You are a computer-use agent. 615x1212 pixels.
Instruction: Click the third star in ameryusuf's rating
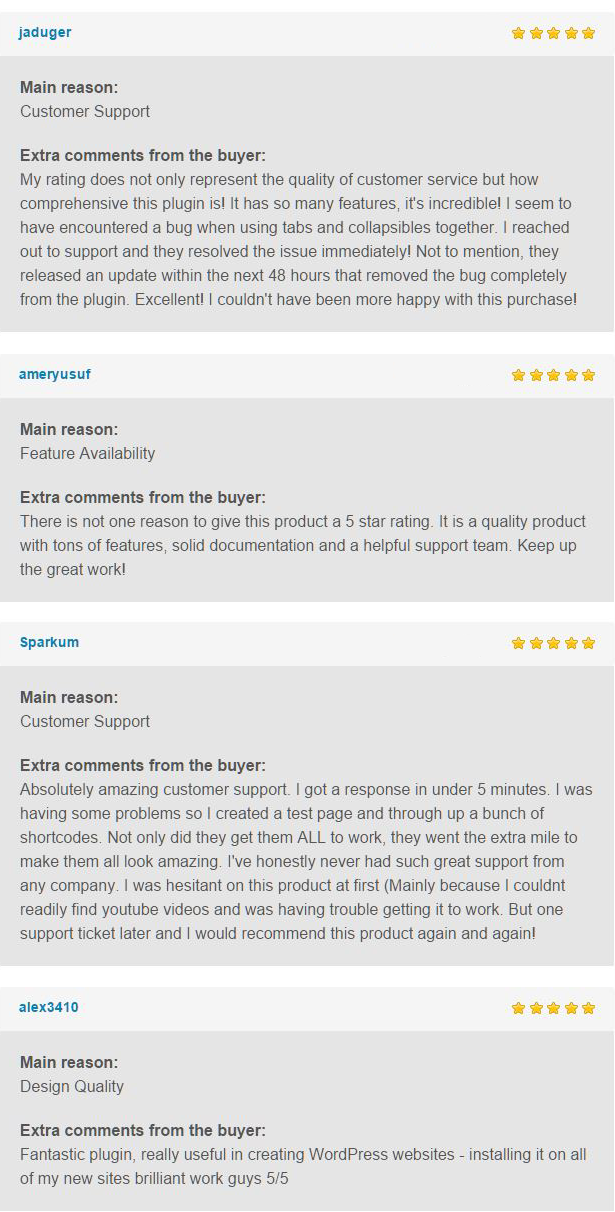pyautogui.click(x=553, y=375)
